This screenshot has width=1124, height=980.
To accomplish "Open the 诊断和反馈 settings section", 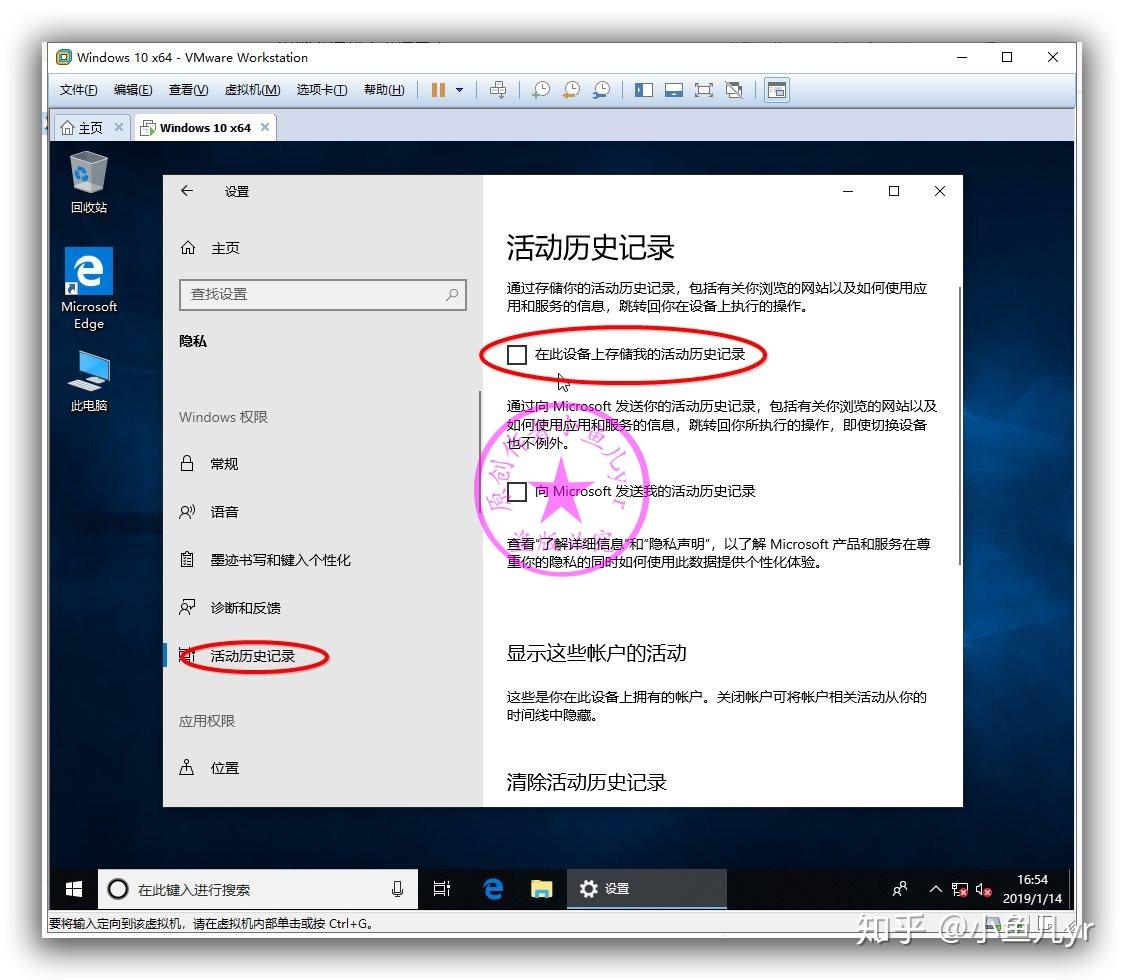I will click(244, 608).
